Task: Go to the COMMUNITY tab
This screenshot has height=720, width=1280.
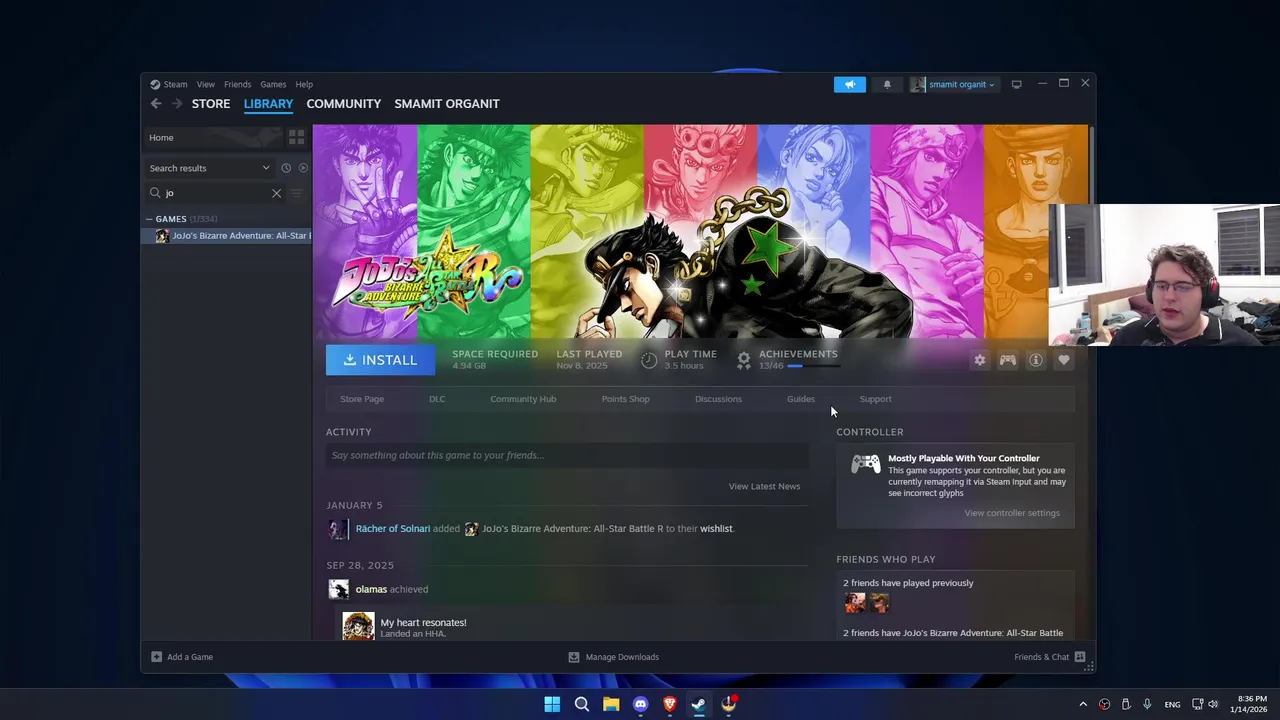Action: (343, 104)
